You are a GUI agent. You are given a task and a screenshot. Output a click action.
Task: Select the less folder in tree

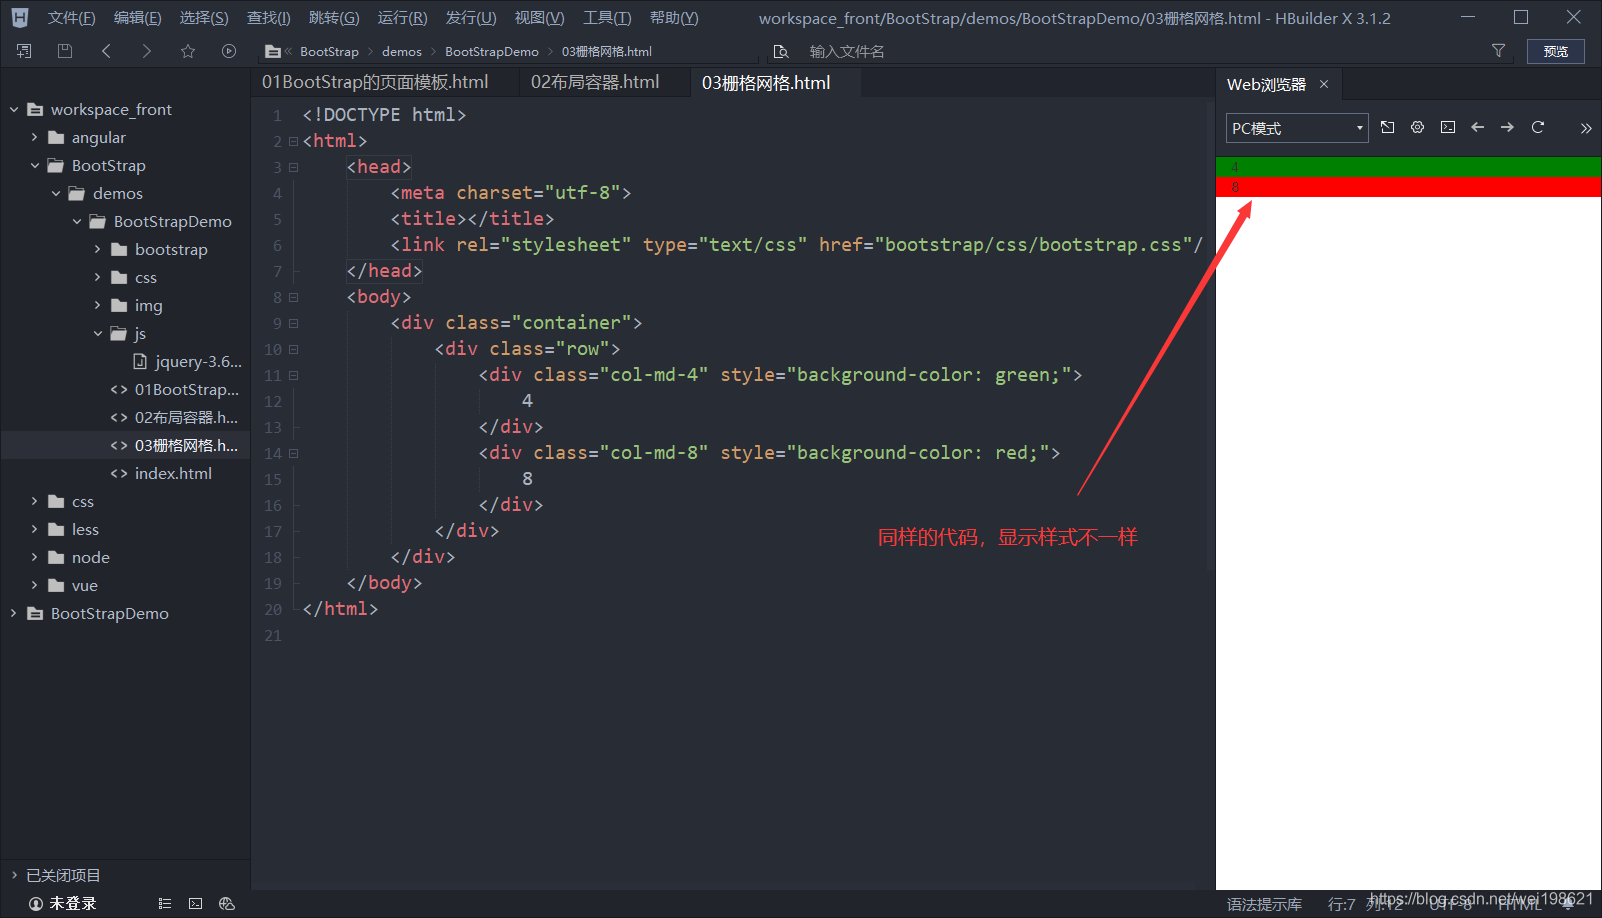tap(85, 529)
